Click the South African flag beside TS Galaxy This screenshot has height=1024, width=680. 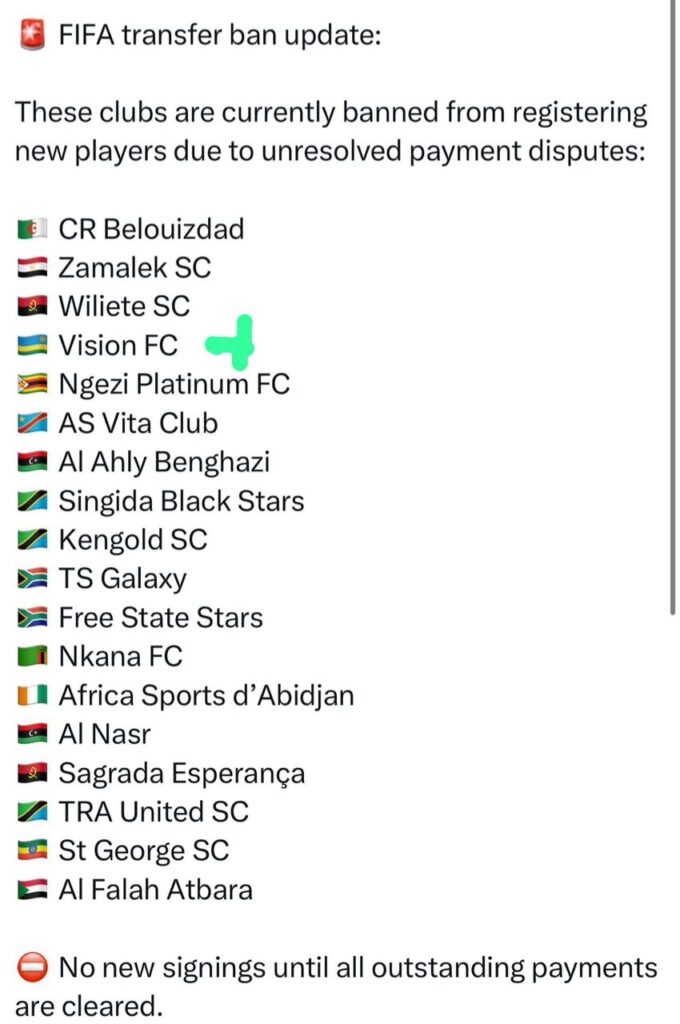pos(32,579)
